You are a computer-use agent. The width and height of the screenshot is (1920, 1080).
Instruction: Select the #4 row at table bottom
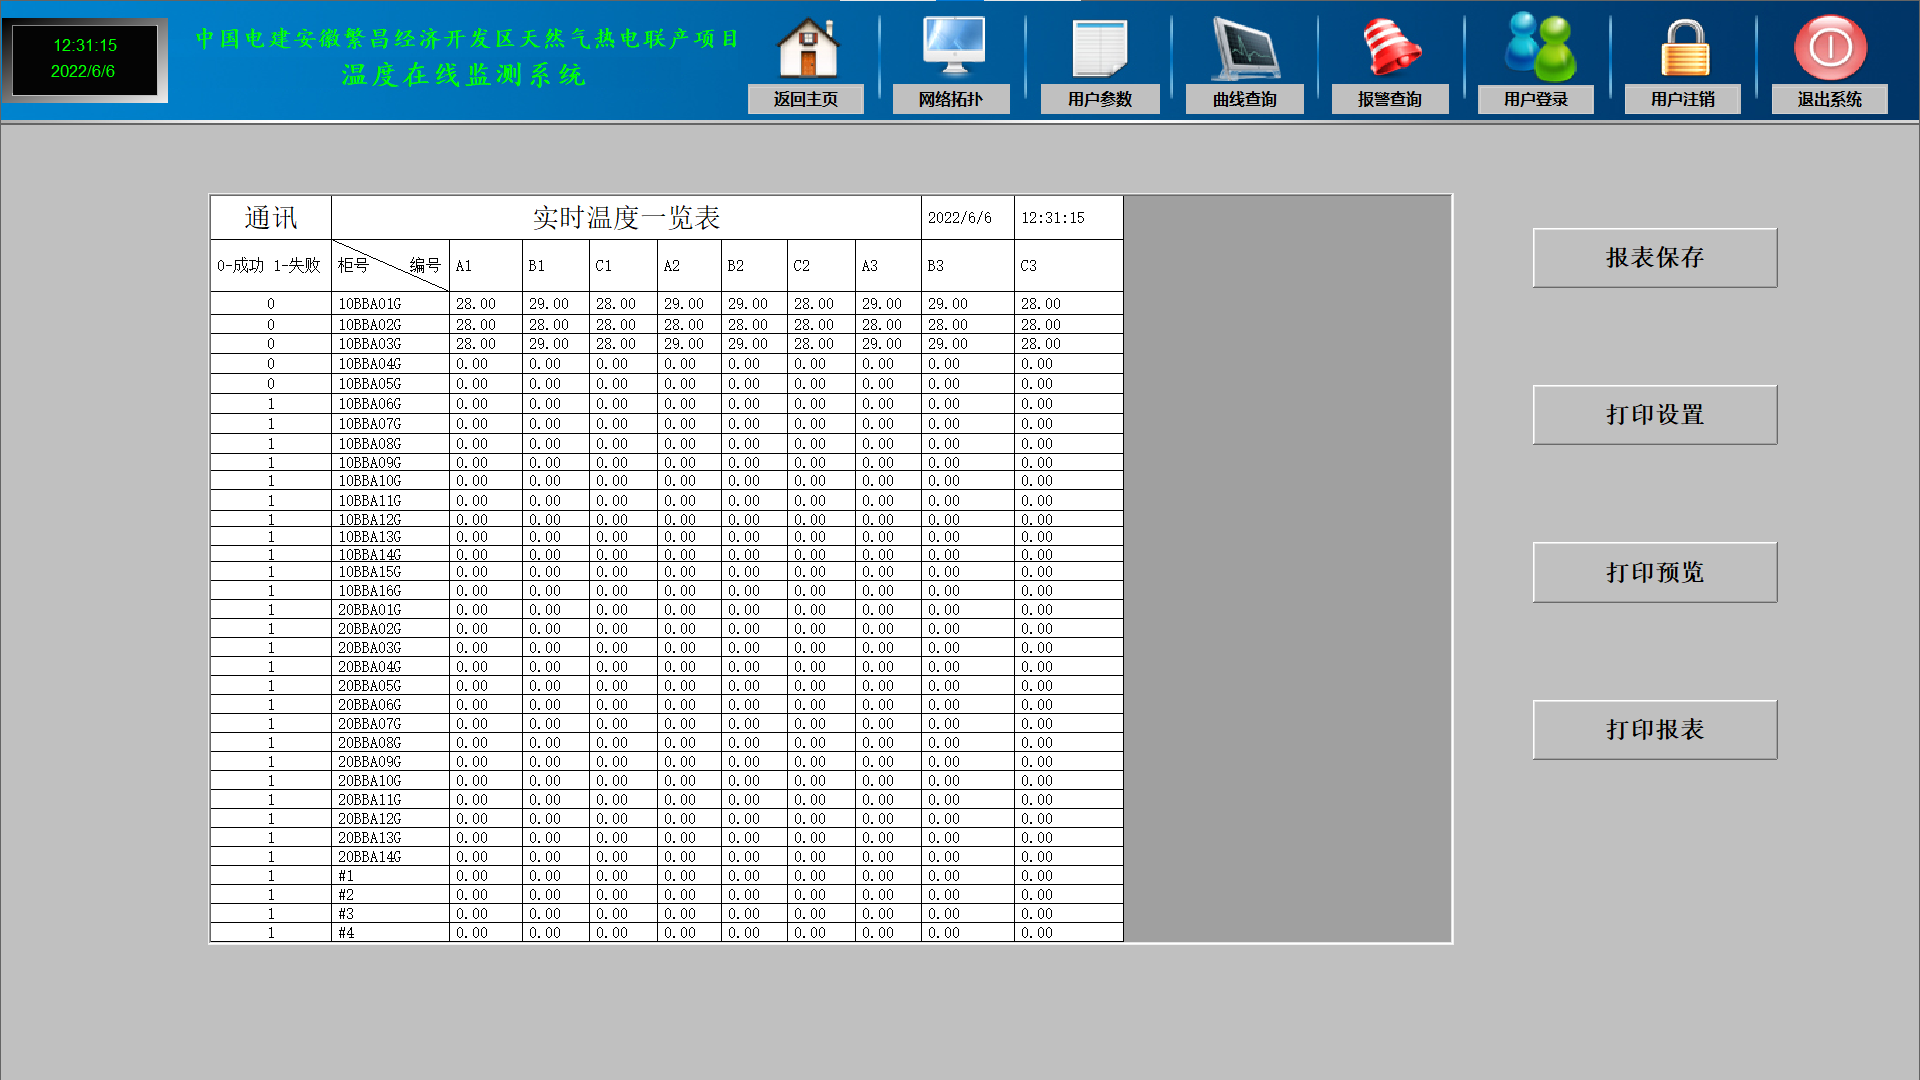(345, 931)
